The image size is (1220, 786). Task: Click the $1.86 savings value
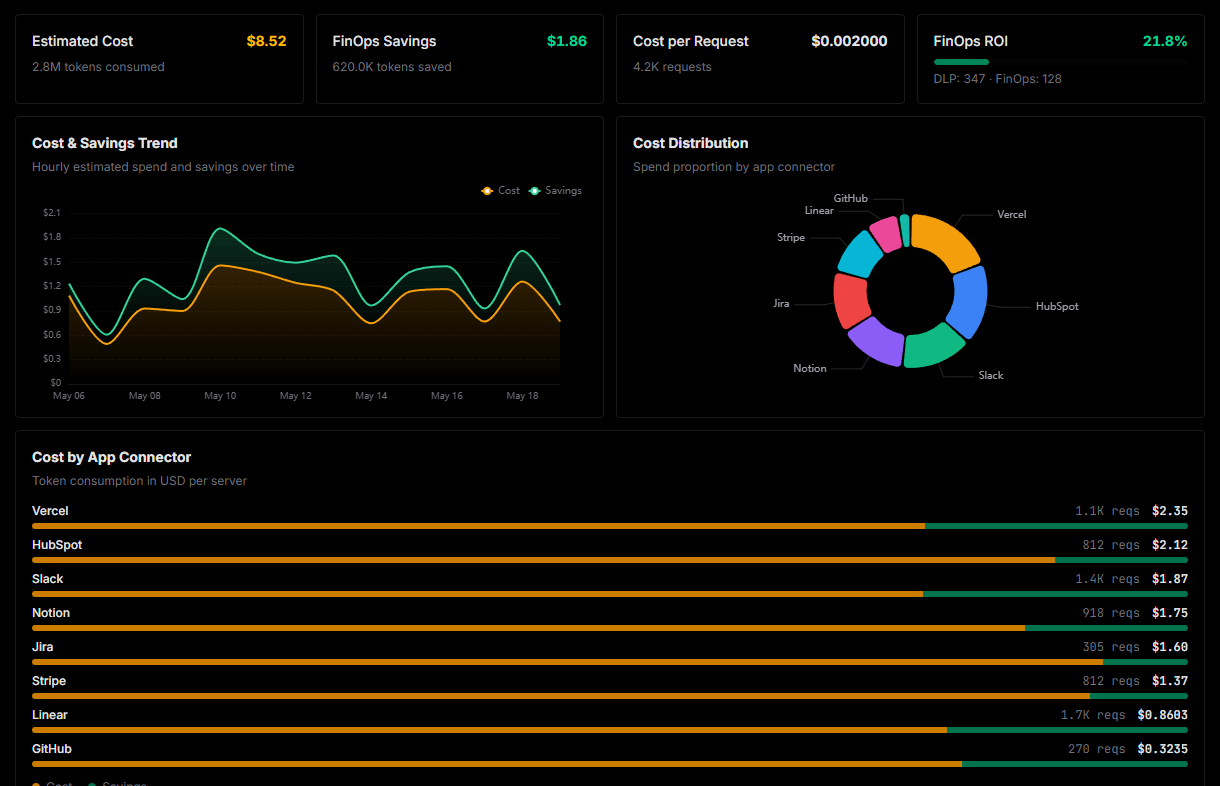pyautogui.click(x=567, y=41)
